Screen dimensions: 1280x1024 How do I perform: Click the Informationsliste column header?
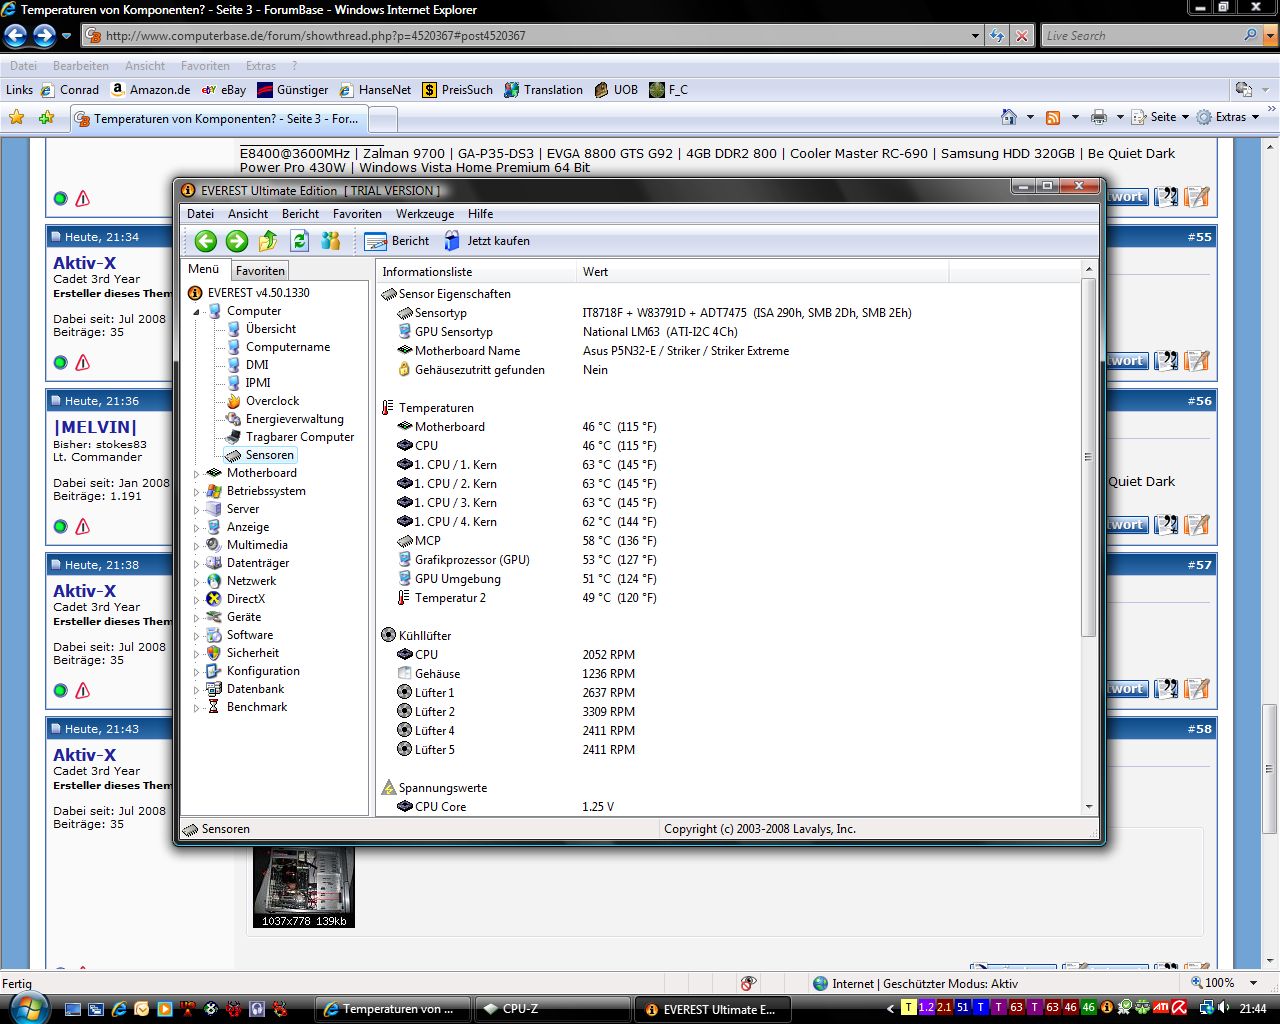pos(477,272)
